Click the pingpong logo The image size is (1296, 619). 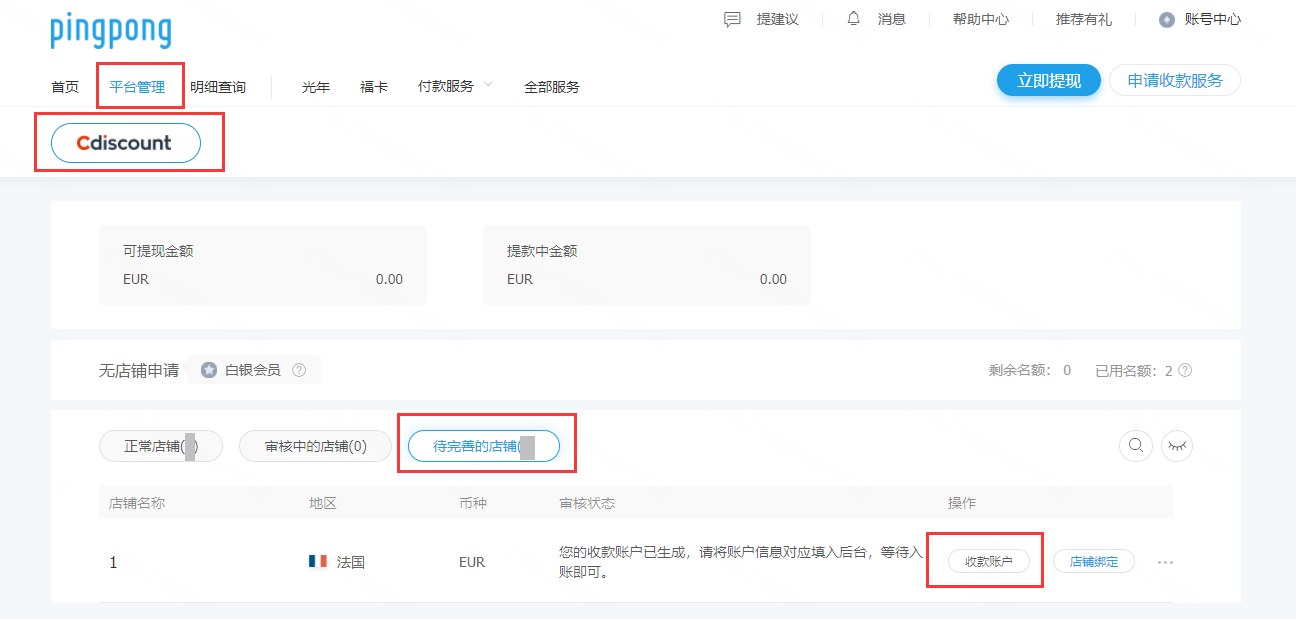pos(111,30)
